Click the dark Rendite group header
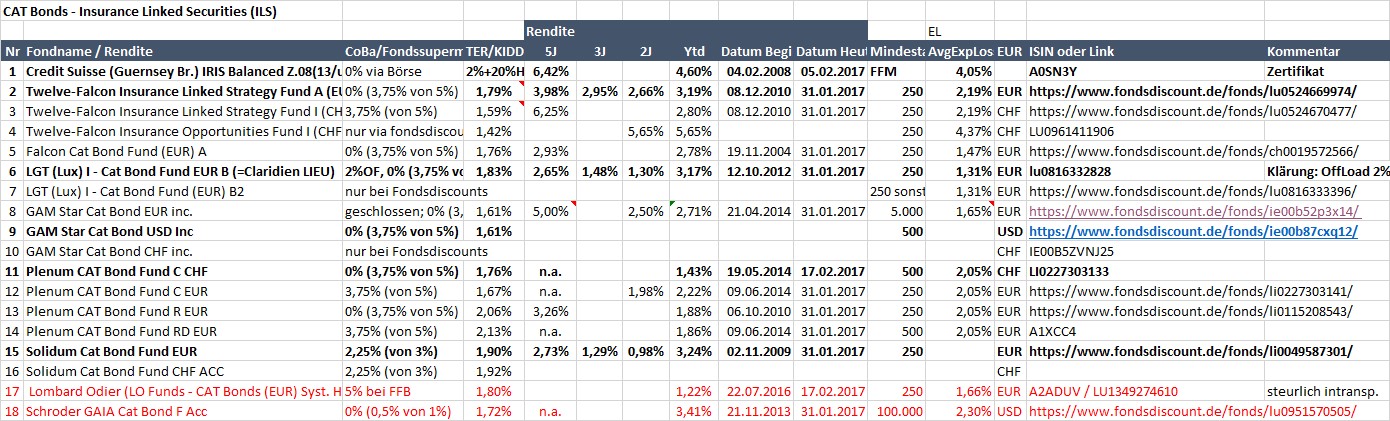The image size is (1390, 421). 551,31
